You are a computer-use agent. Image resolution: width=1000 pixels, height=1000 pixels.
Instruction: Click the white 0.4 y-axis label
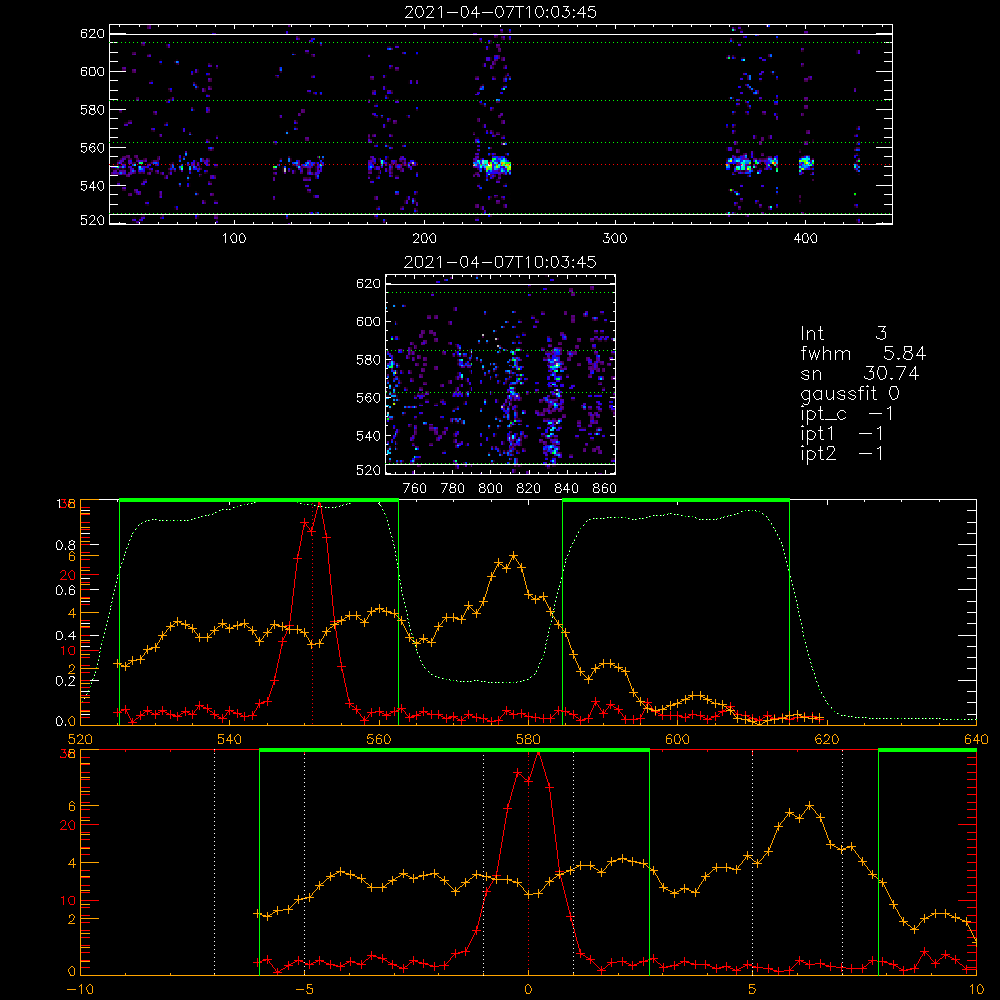pyautogui.click(x=66, y=636)
